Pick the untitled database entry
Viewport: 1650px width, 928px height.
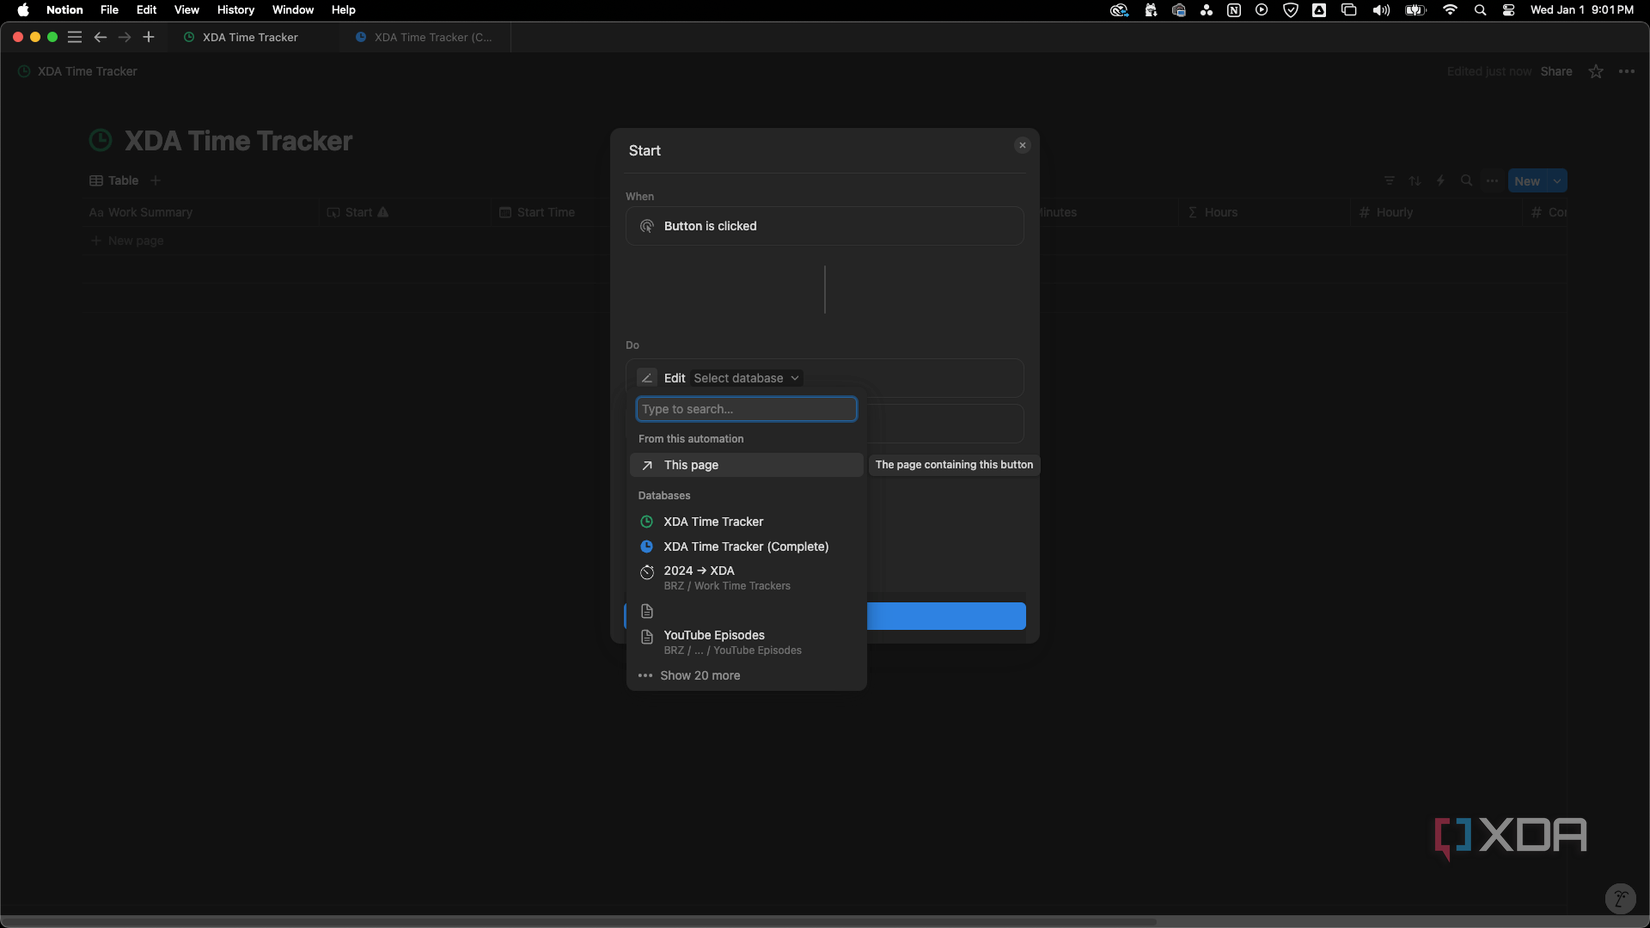tap(746, 611)
